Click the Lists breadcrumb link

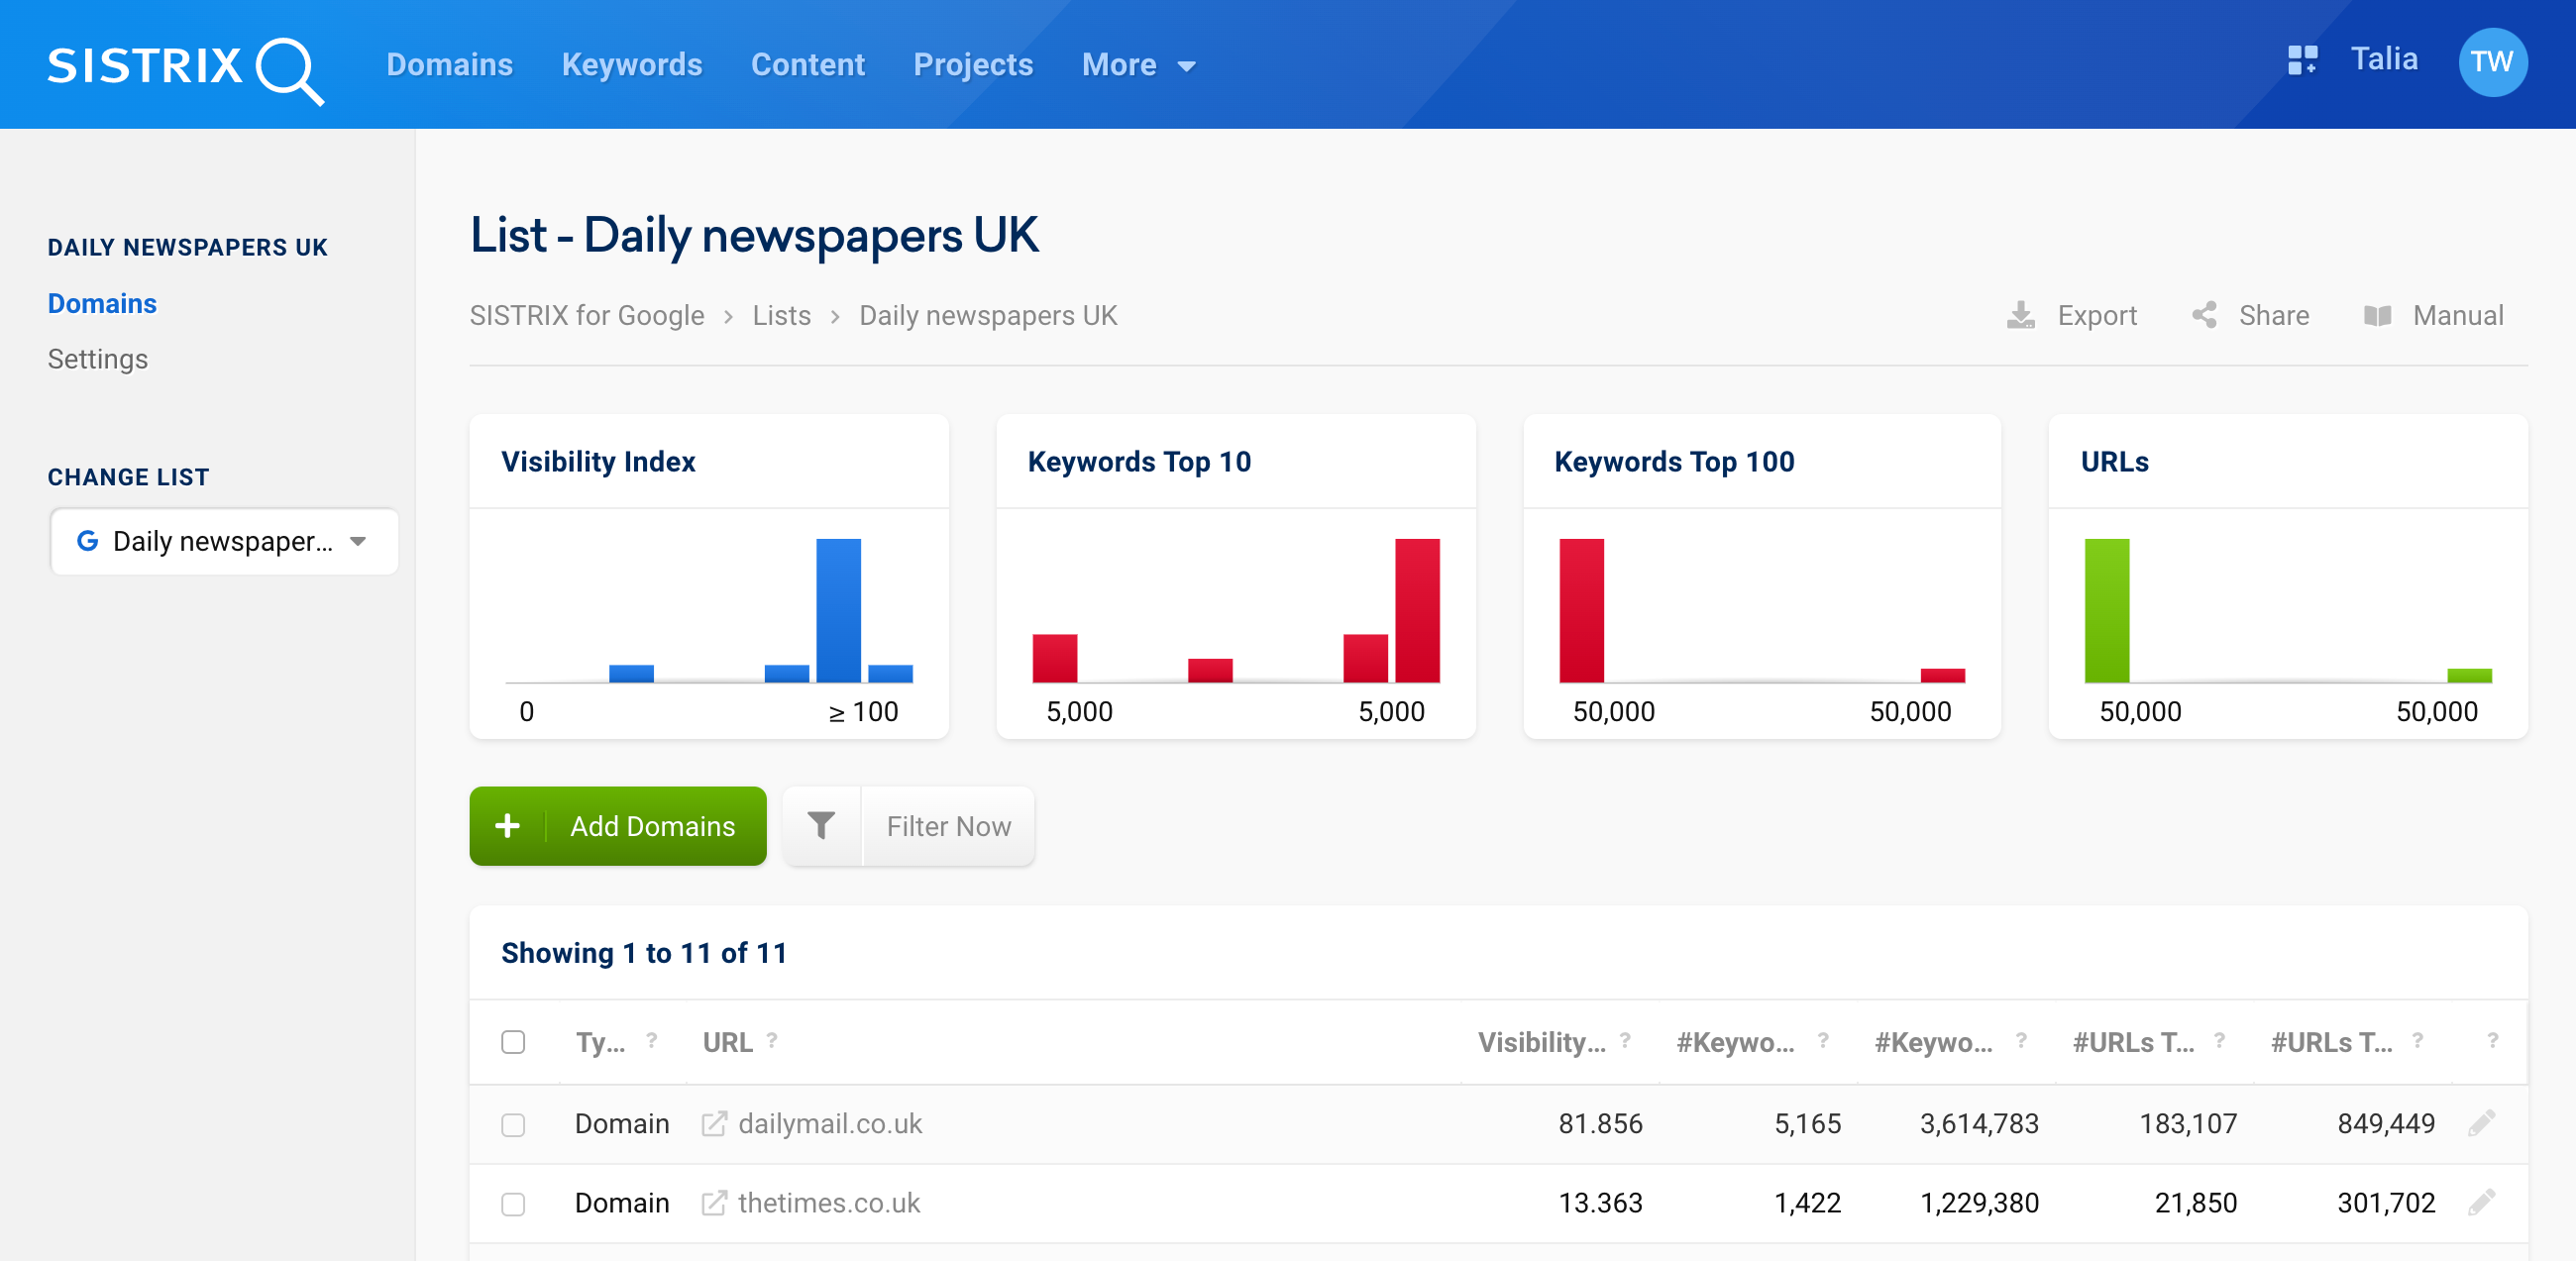point(781,316)
